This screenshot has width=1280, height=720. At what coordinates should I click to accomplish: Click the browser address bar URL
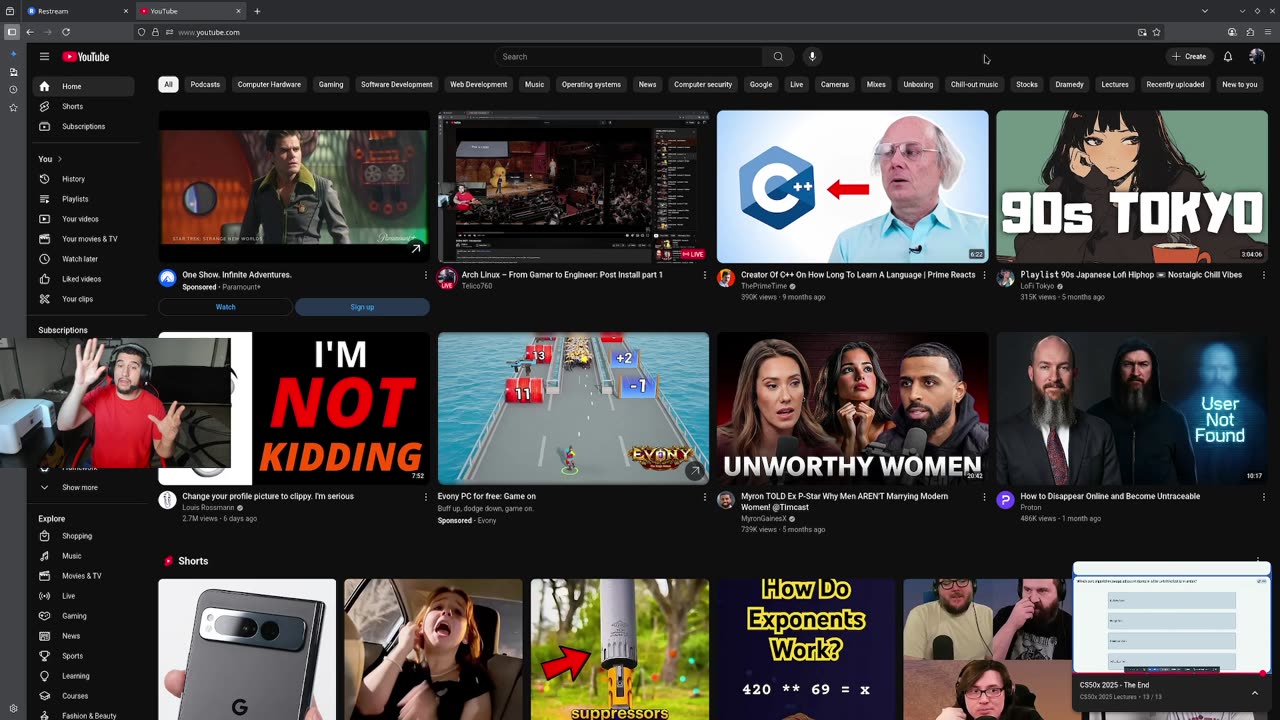pos(209,32)
